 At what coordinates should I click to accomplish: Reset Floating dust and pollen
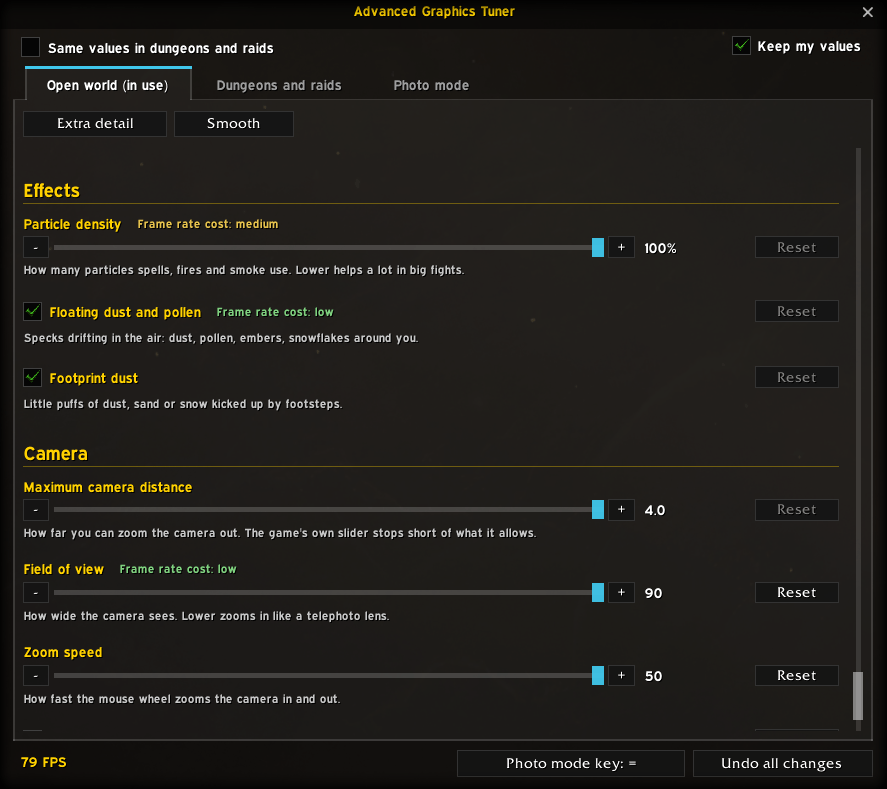pos(796,312)
